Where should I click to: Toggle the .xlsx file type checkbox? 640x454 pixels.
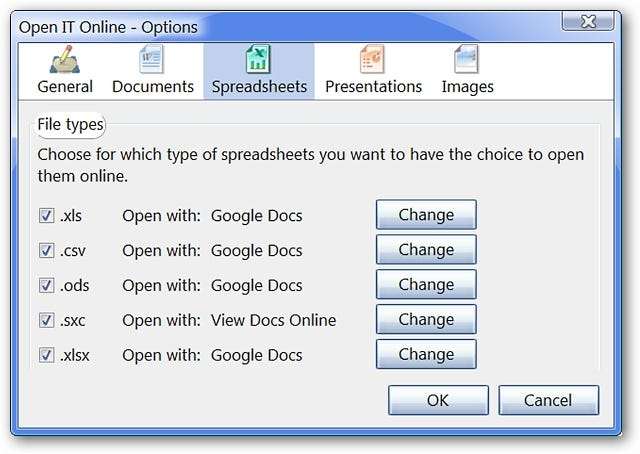(46, 355)
